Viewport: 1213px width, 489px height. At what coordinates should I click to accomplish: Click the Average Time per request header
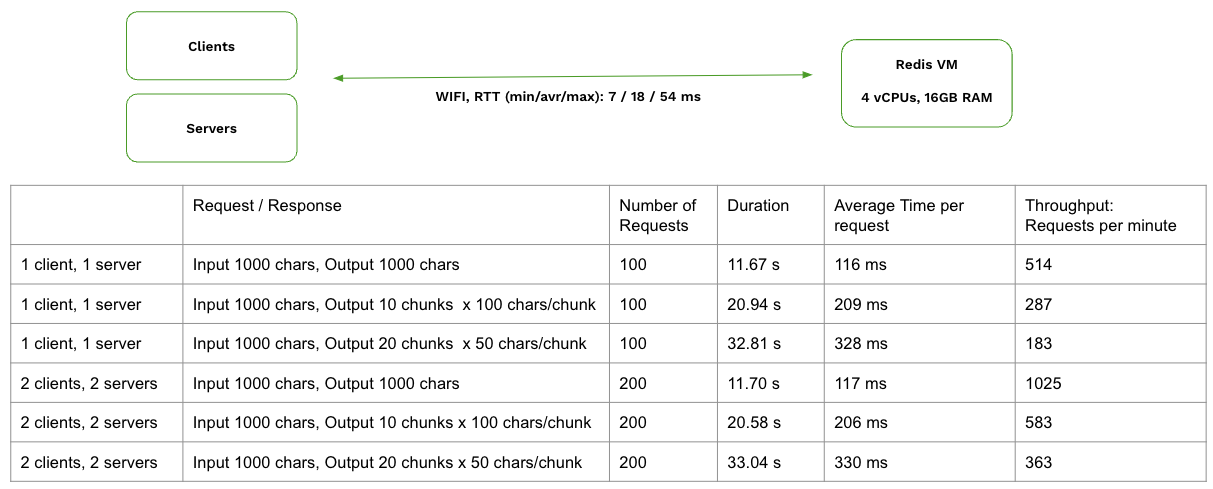(x=919, y=215)
